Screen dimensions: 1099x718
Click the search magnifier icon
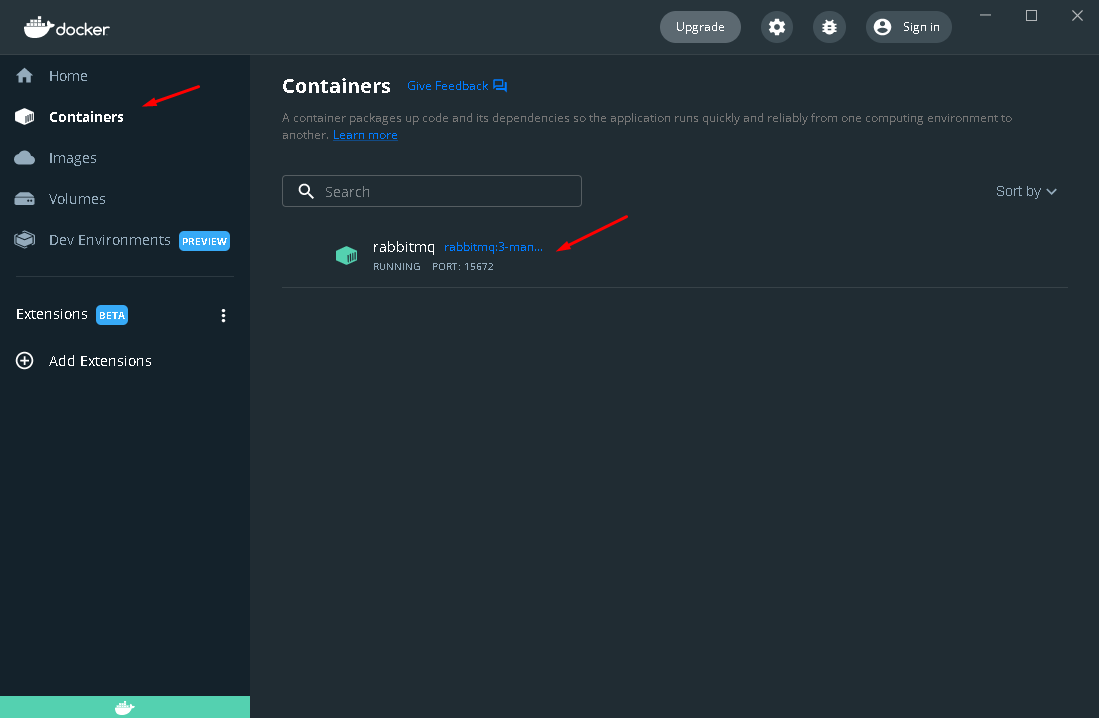pos(306,191)
